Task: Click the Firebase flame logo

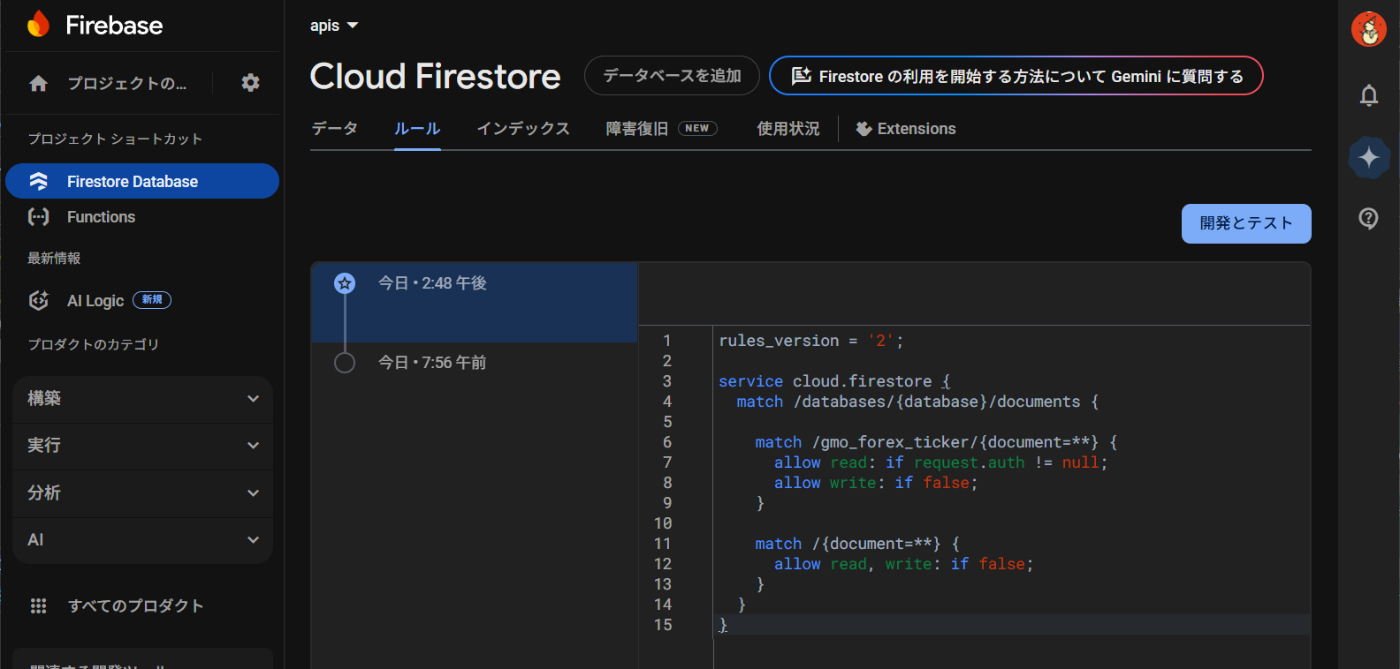Action: (38, 25)
